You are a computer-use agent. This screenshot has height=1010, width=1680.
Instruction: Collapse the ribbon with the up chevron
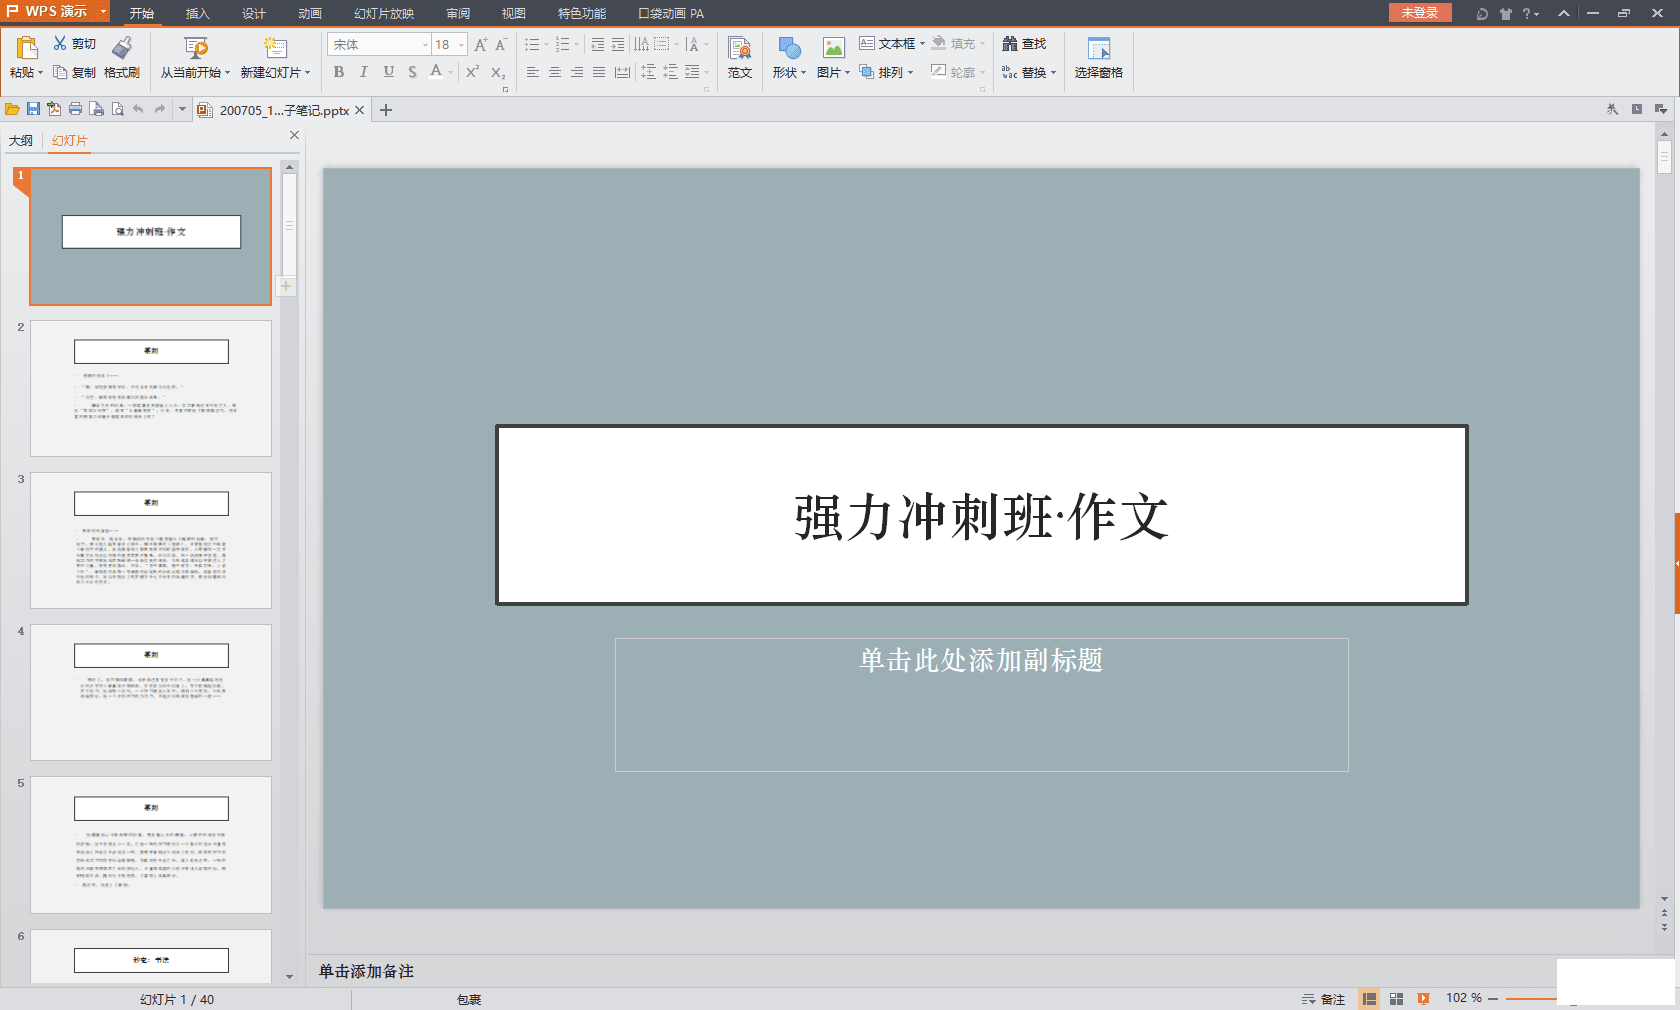coord(1564,13)
